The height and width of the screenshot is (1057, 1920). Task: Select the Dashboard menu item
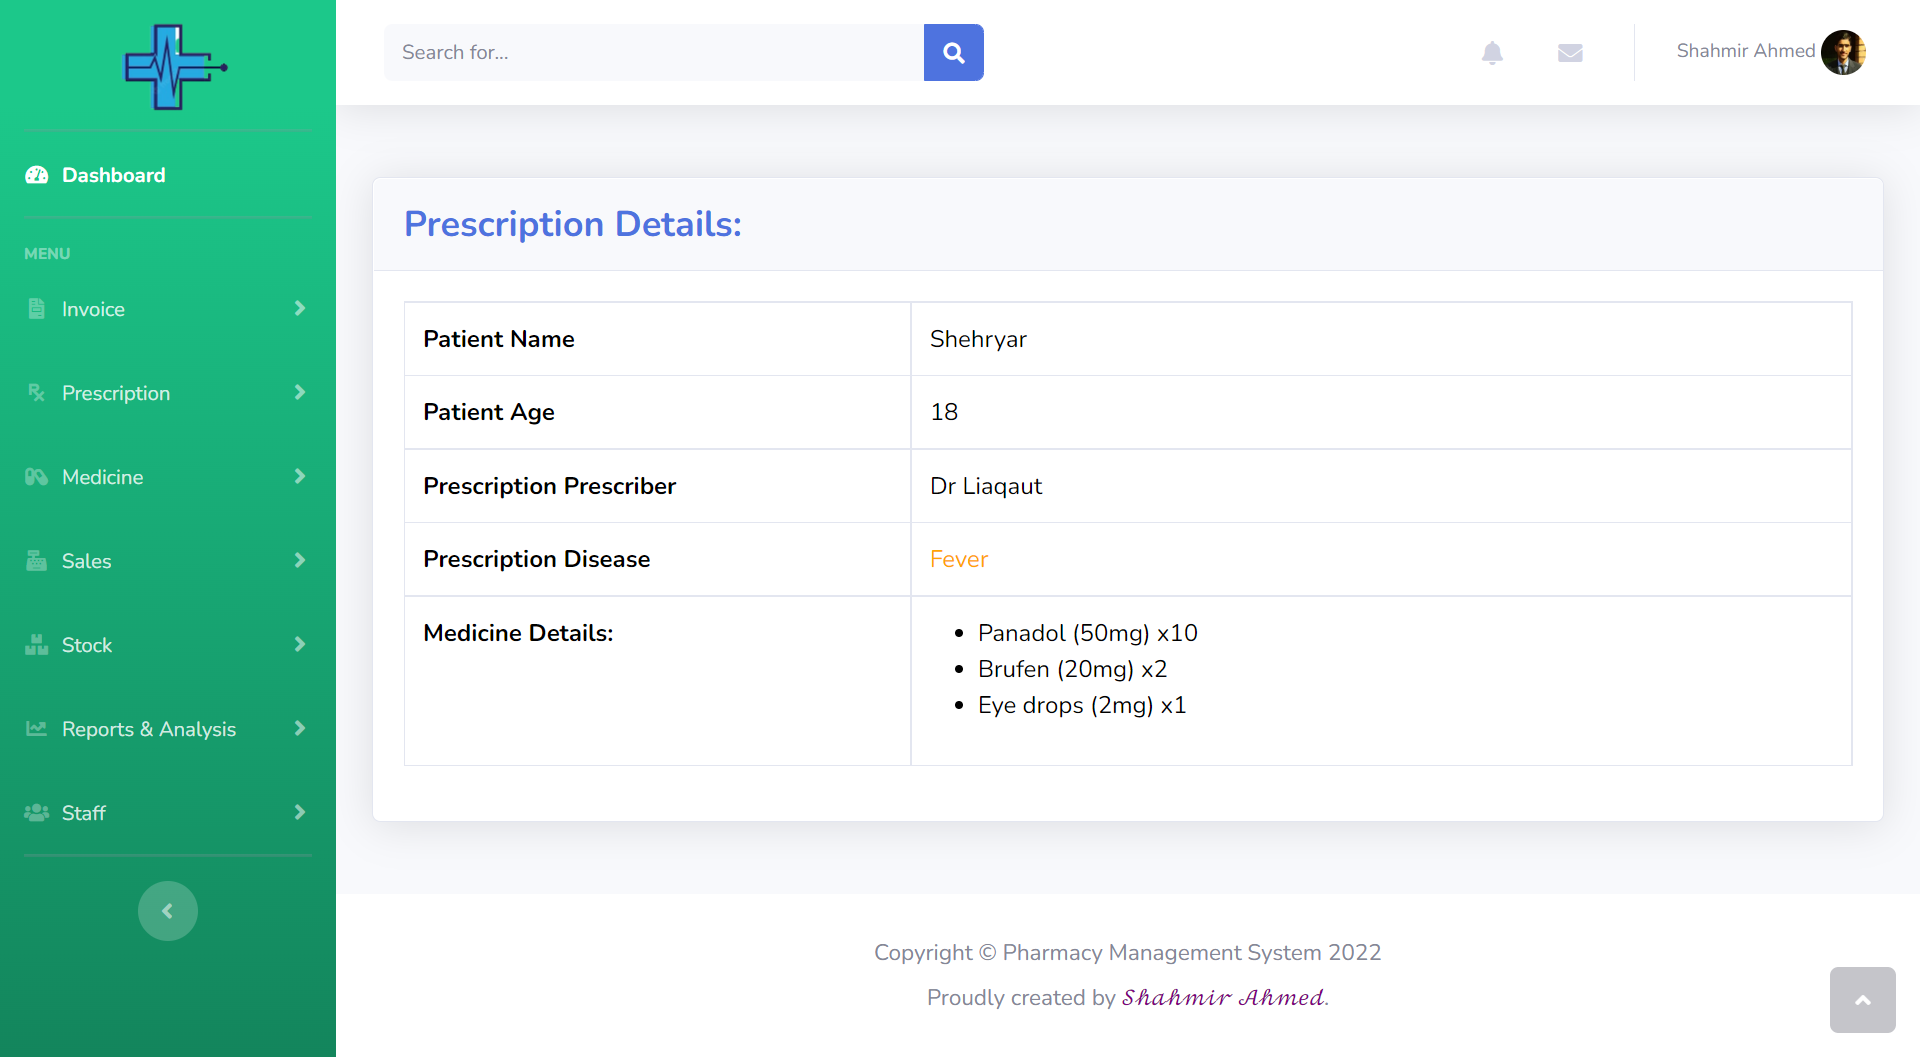tap(113, 175)
